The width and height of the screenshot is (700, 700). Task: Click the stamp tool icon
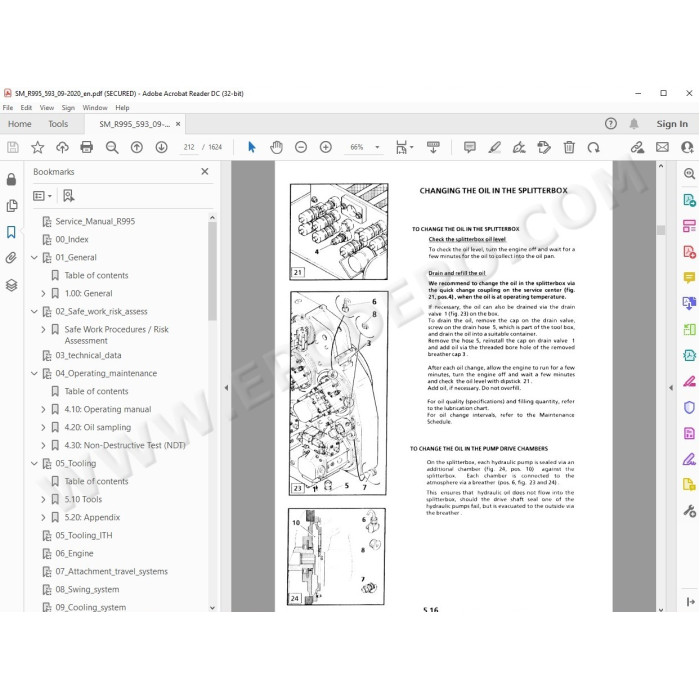544,147
